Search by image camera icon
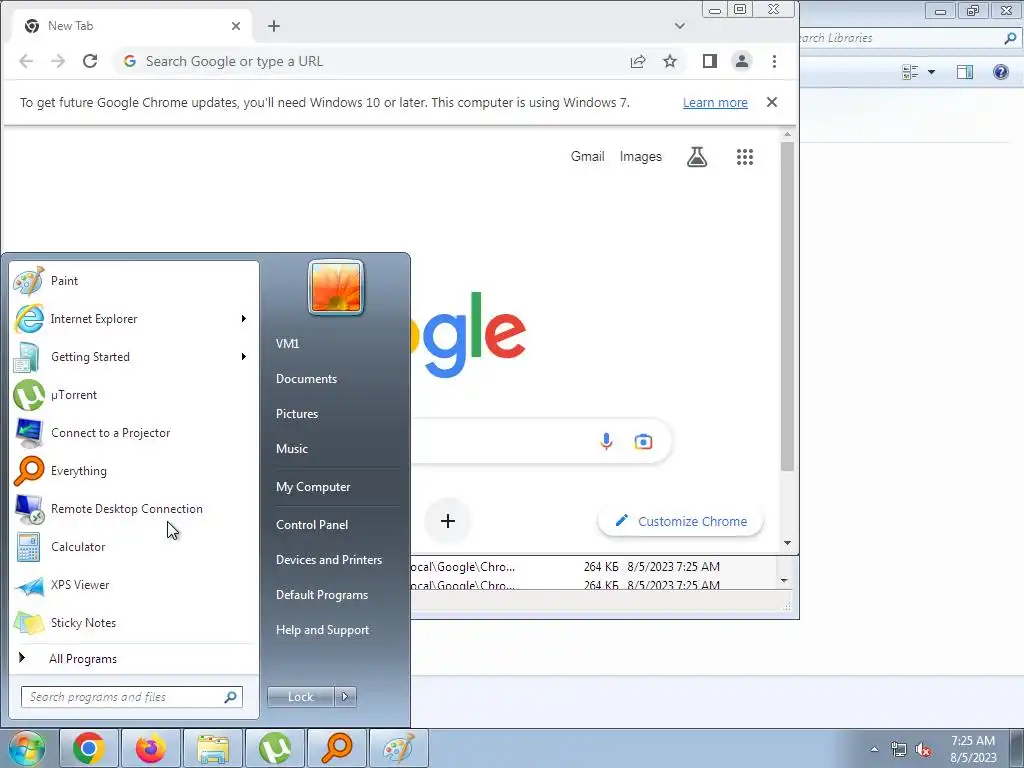Image resolution: width=1024 pixels, height=768 pixels. click(x=643, y=442)
